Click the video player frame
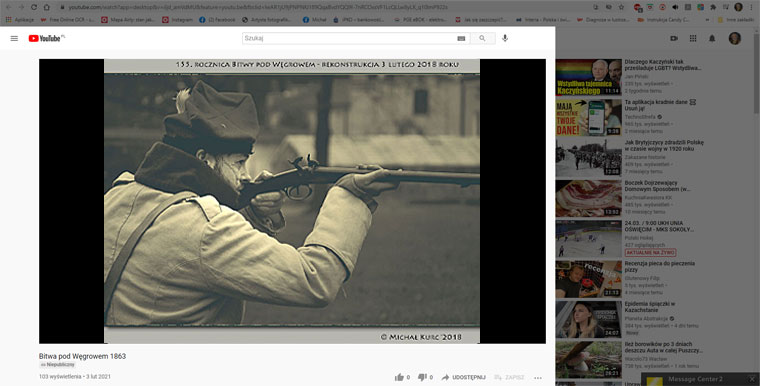The height and width of the screenshot is (386, 760). click(292, 201)
